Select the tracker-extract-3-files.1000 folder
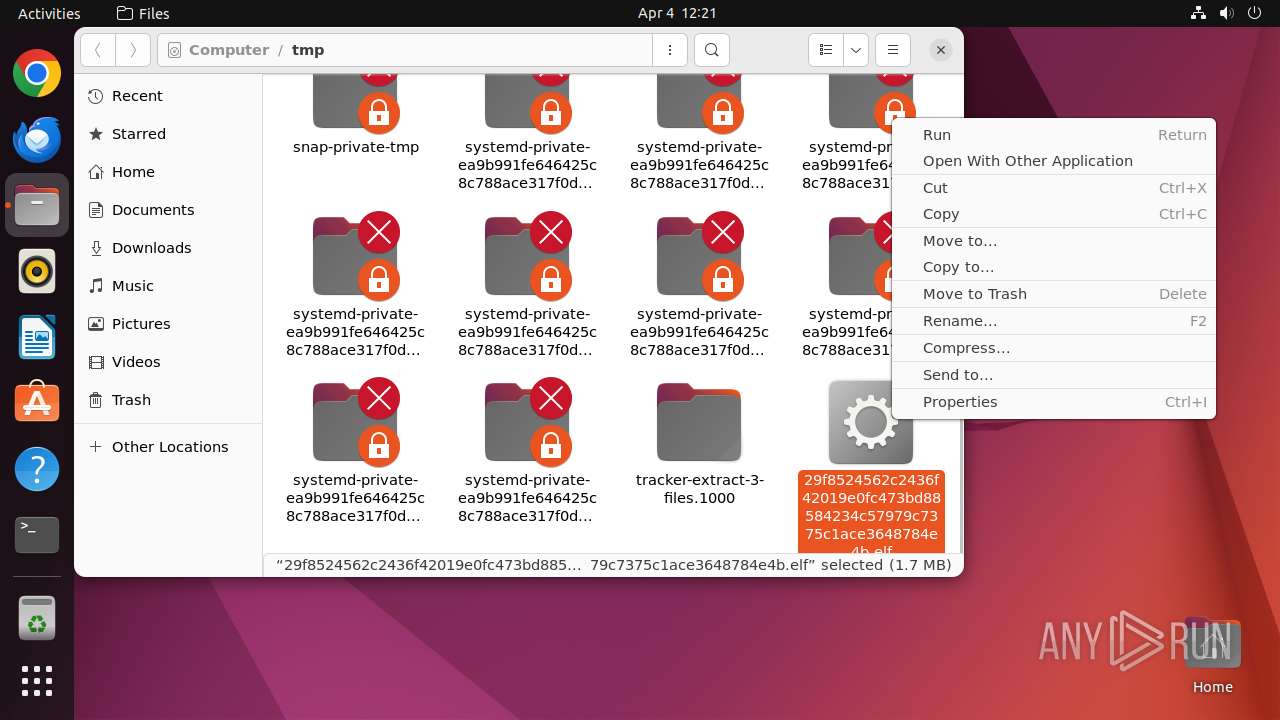Image resolution: width=1280 pixels, height=720 pixels. click(699, 445)
